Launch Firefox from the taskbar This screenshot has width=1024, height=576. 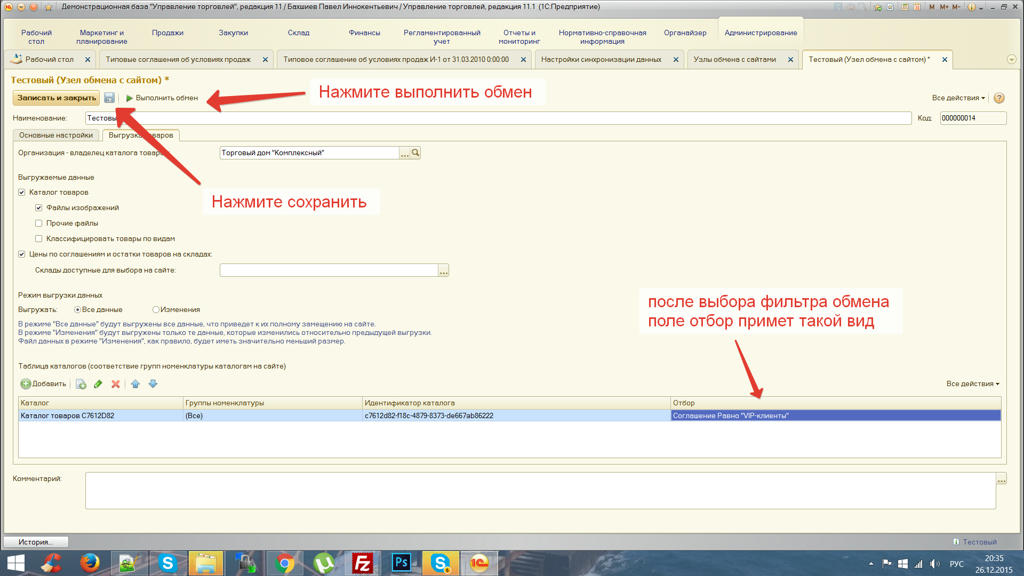(90, 563)
